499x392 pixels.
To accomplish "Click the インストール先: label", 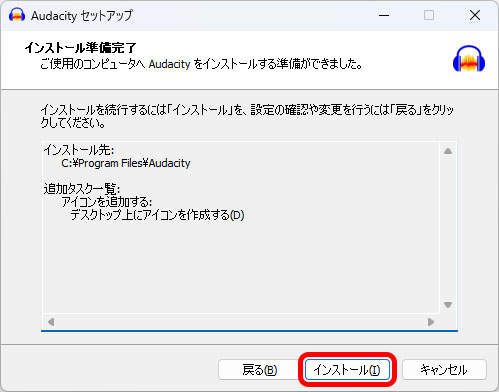I will [79, 150].
